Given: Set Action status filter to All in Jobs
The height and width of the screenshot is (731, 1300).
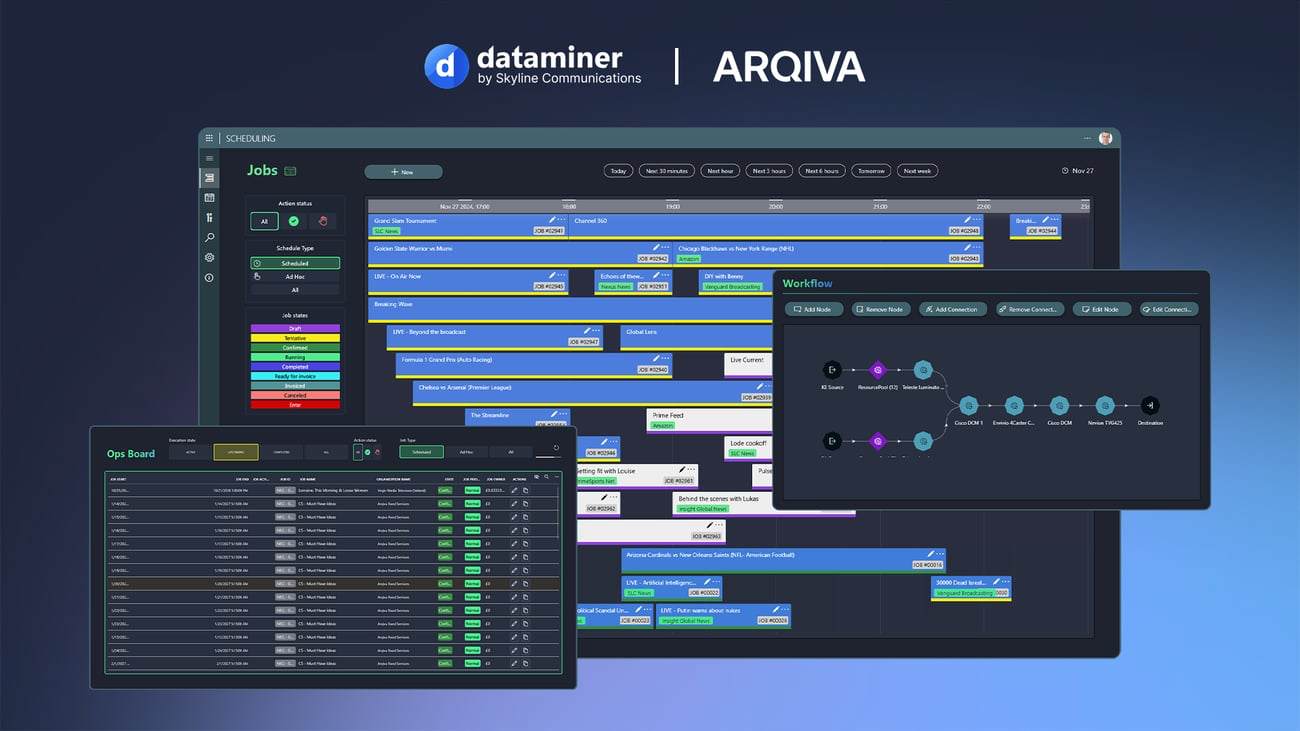Looking at the screenshot, I should click(264, 221).
